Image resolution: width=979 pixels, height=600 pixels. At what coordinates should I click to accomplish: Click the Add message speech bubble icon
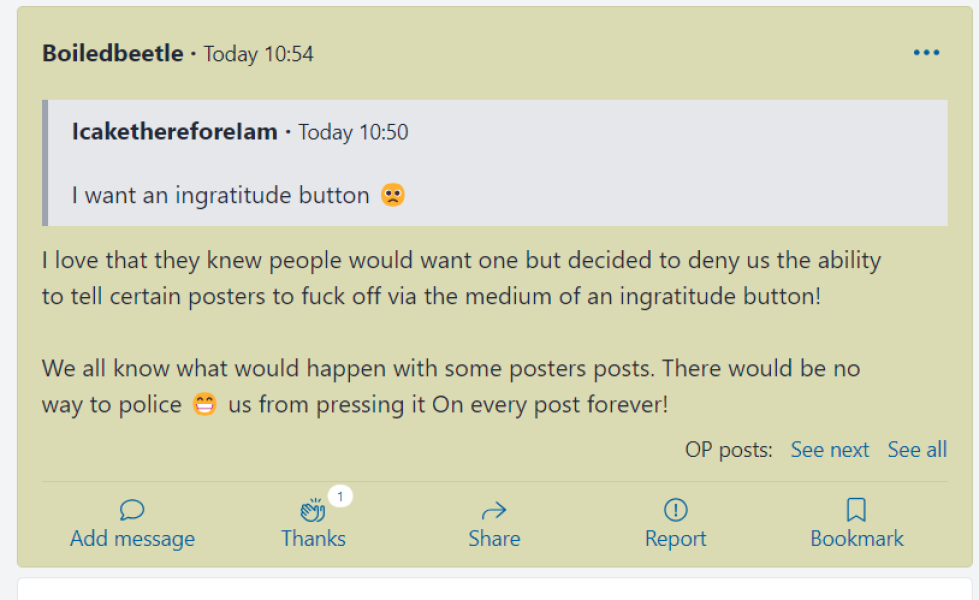click(132, 511)
